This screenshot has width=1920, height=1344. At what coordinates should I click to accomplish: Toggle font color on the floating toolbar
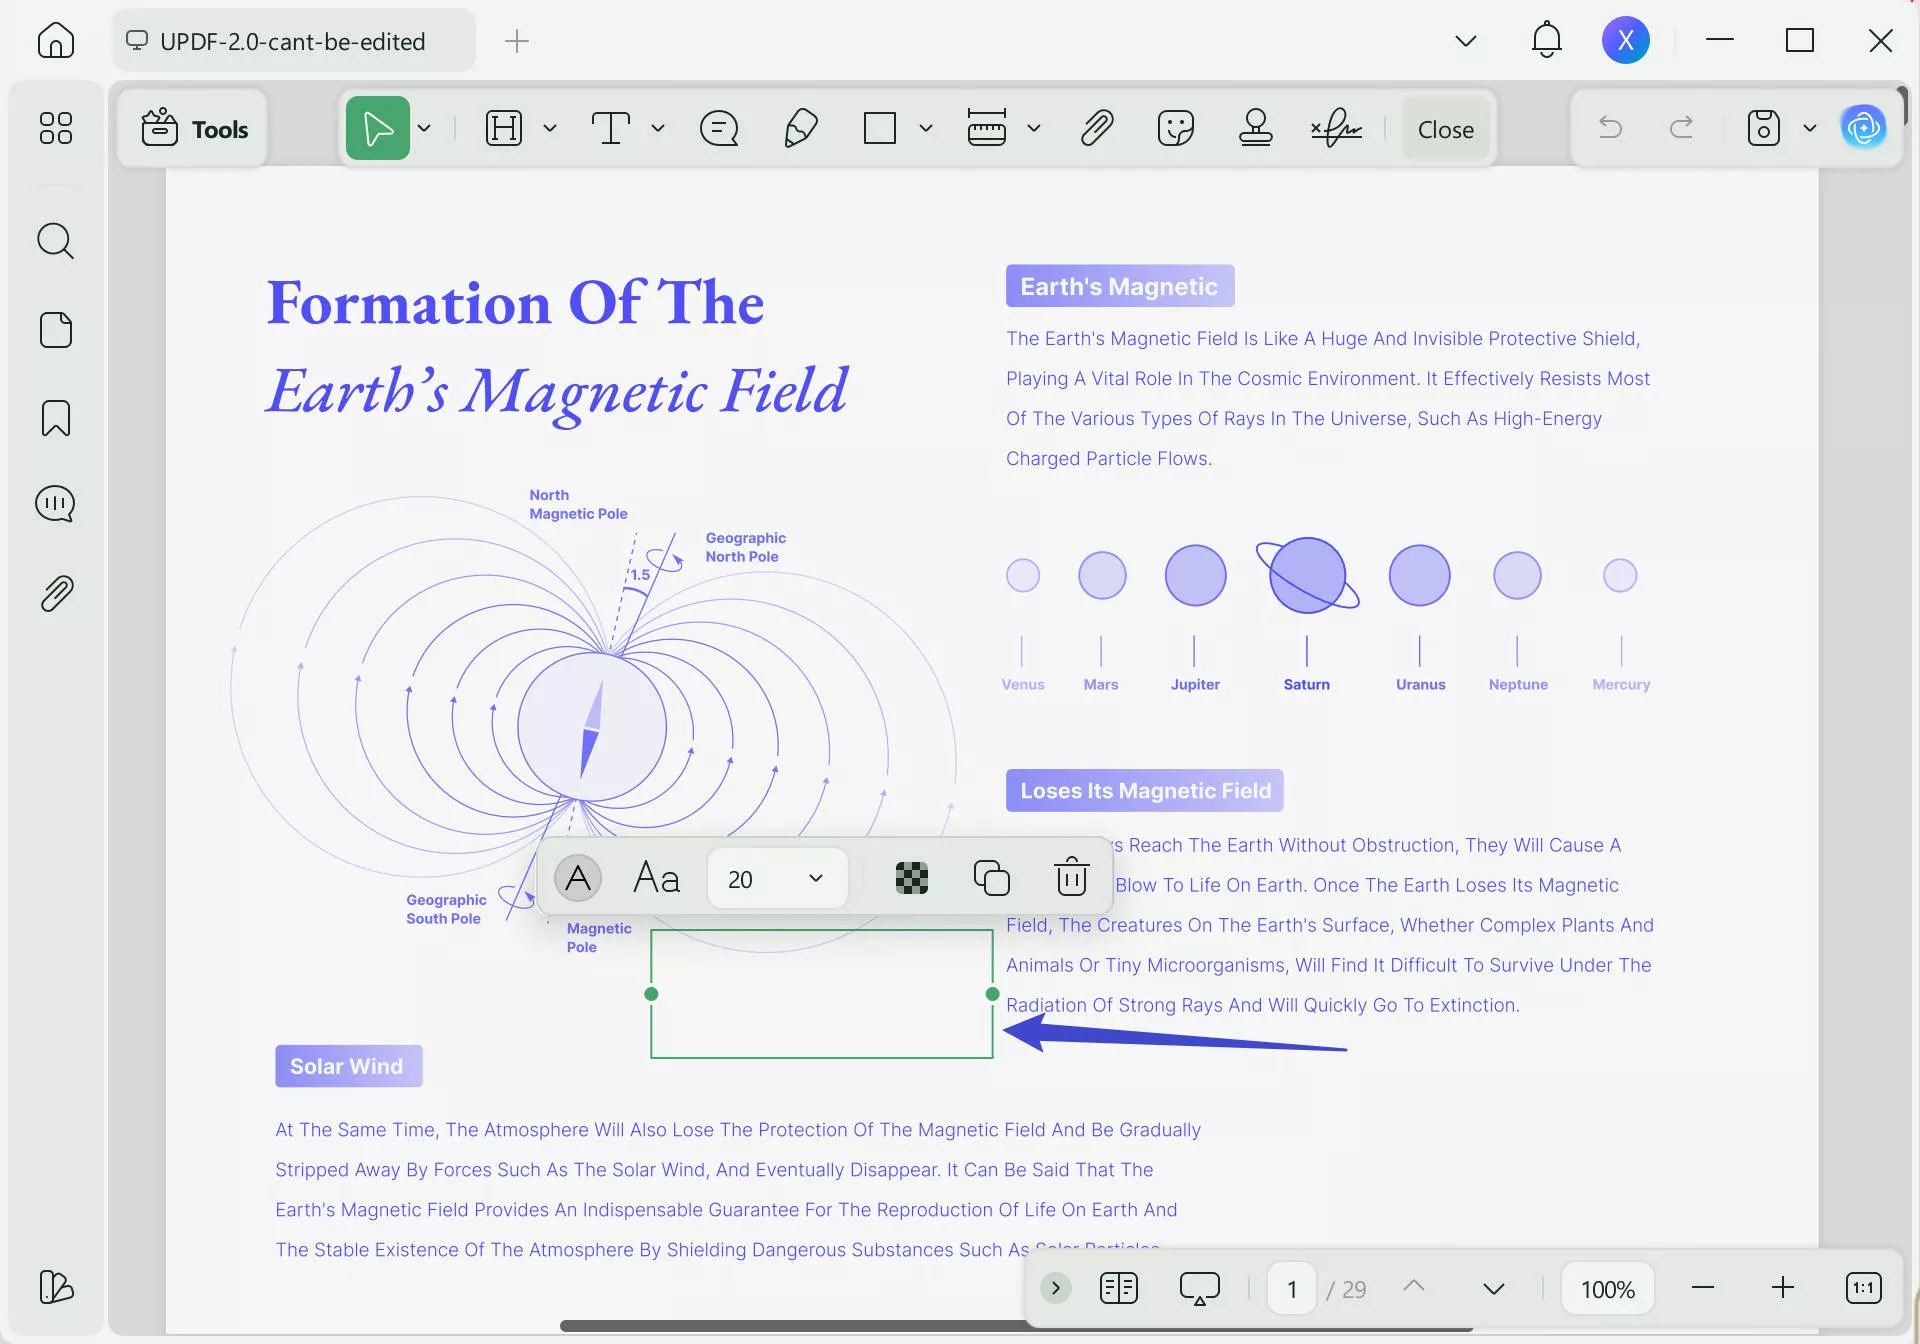578,877
